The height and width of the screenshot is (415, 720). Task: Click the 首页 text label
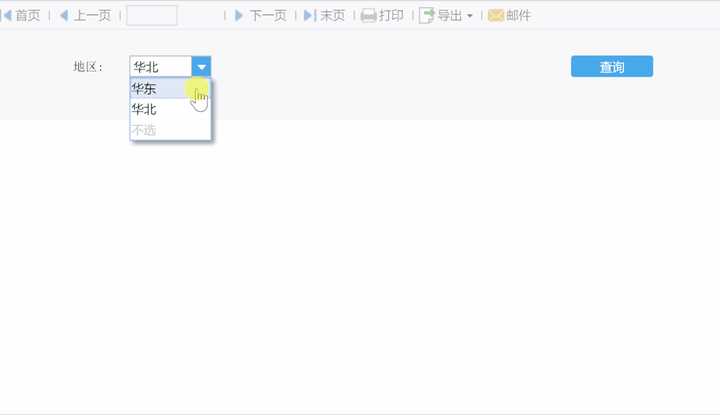[x=28, y=15]
